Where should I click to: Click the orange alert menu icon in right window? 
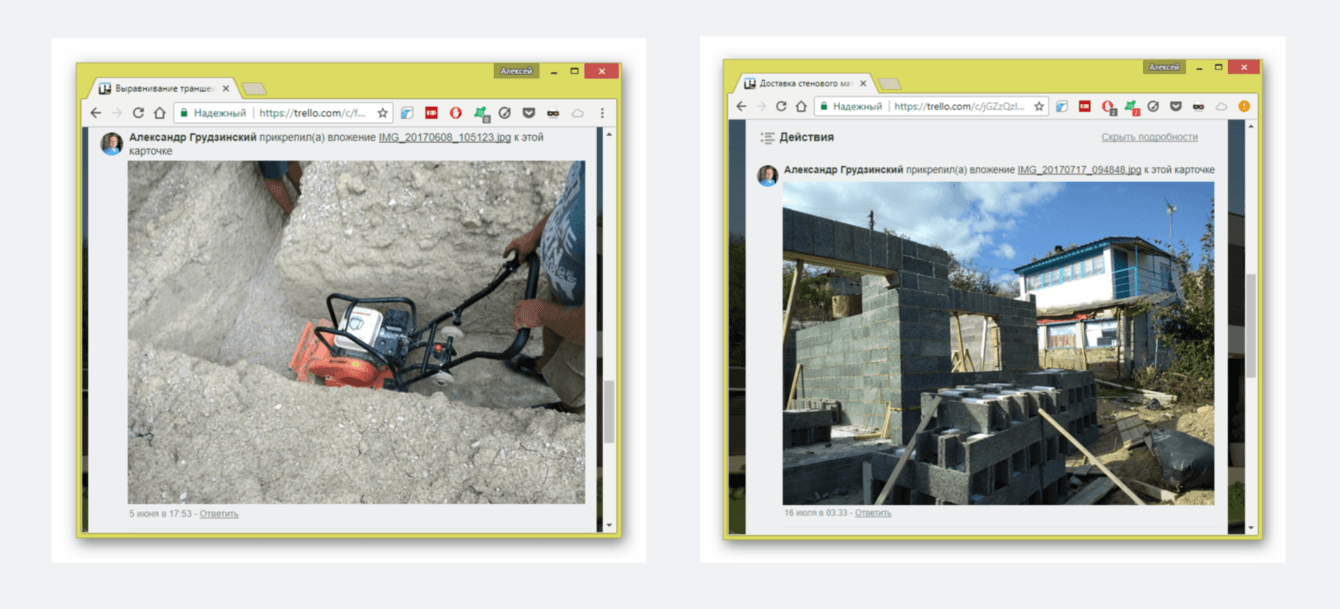pyautogui.click(x=1245, y=106)
